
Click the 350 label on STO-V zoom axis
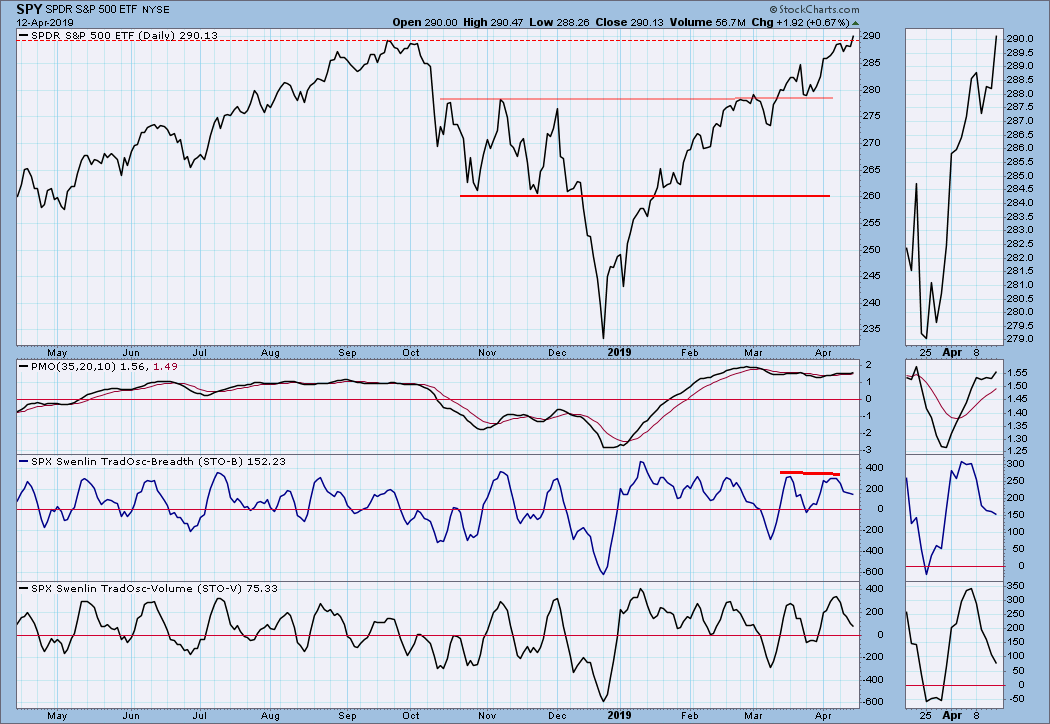[1015, 585]
